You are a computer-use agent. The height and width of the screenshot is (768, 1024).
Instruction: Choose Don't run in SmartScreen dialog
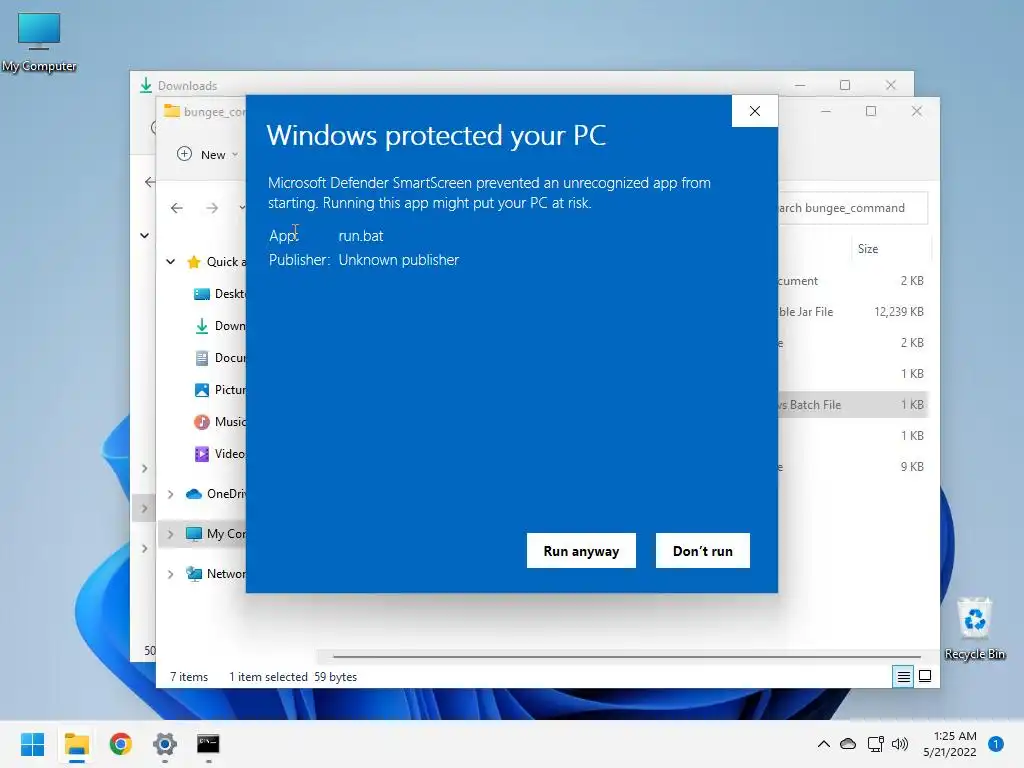tap(703, 551)
